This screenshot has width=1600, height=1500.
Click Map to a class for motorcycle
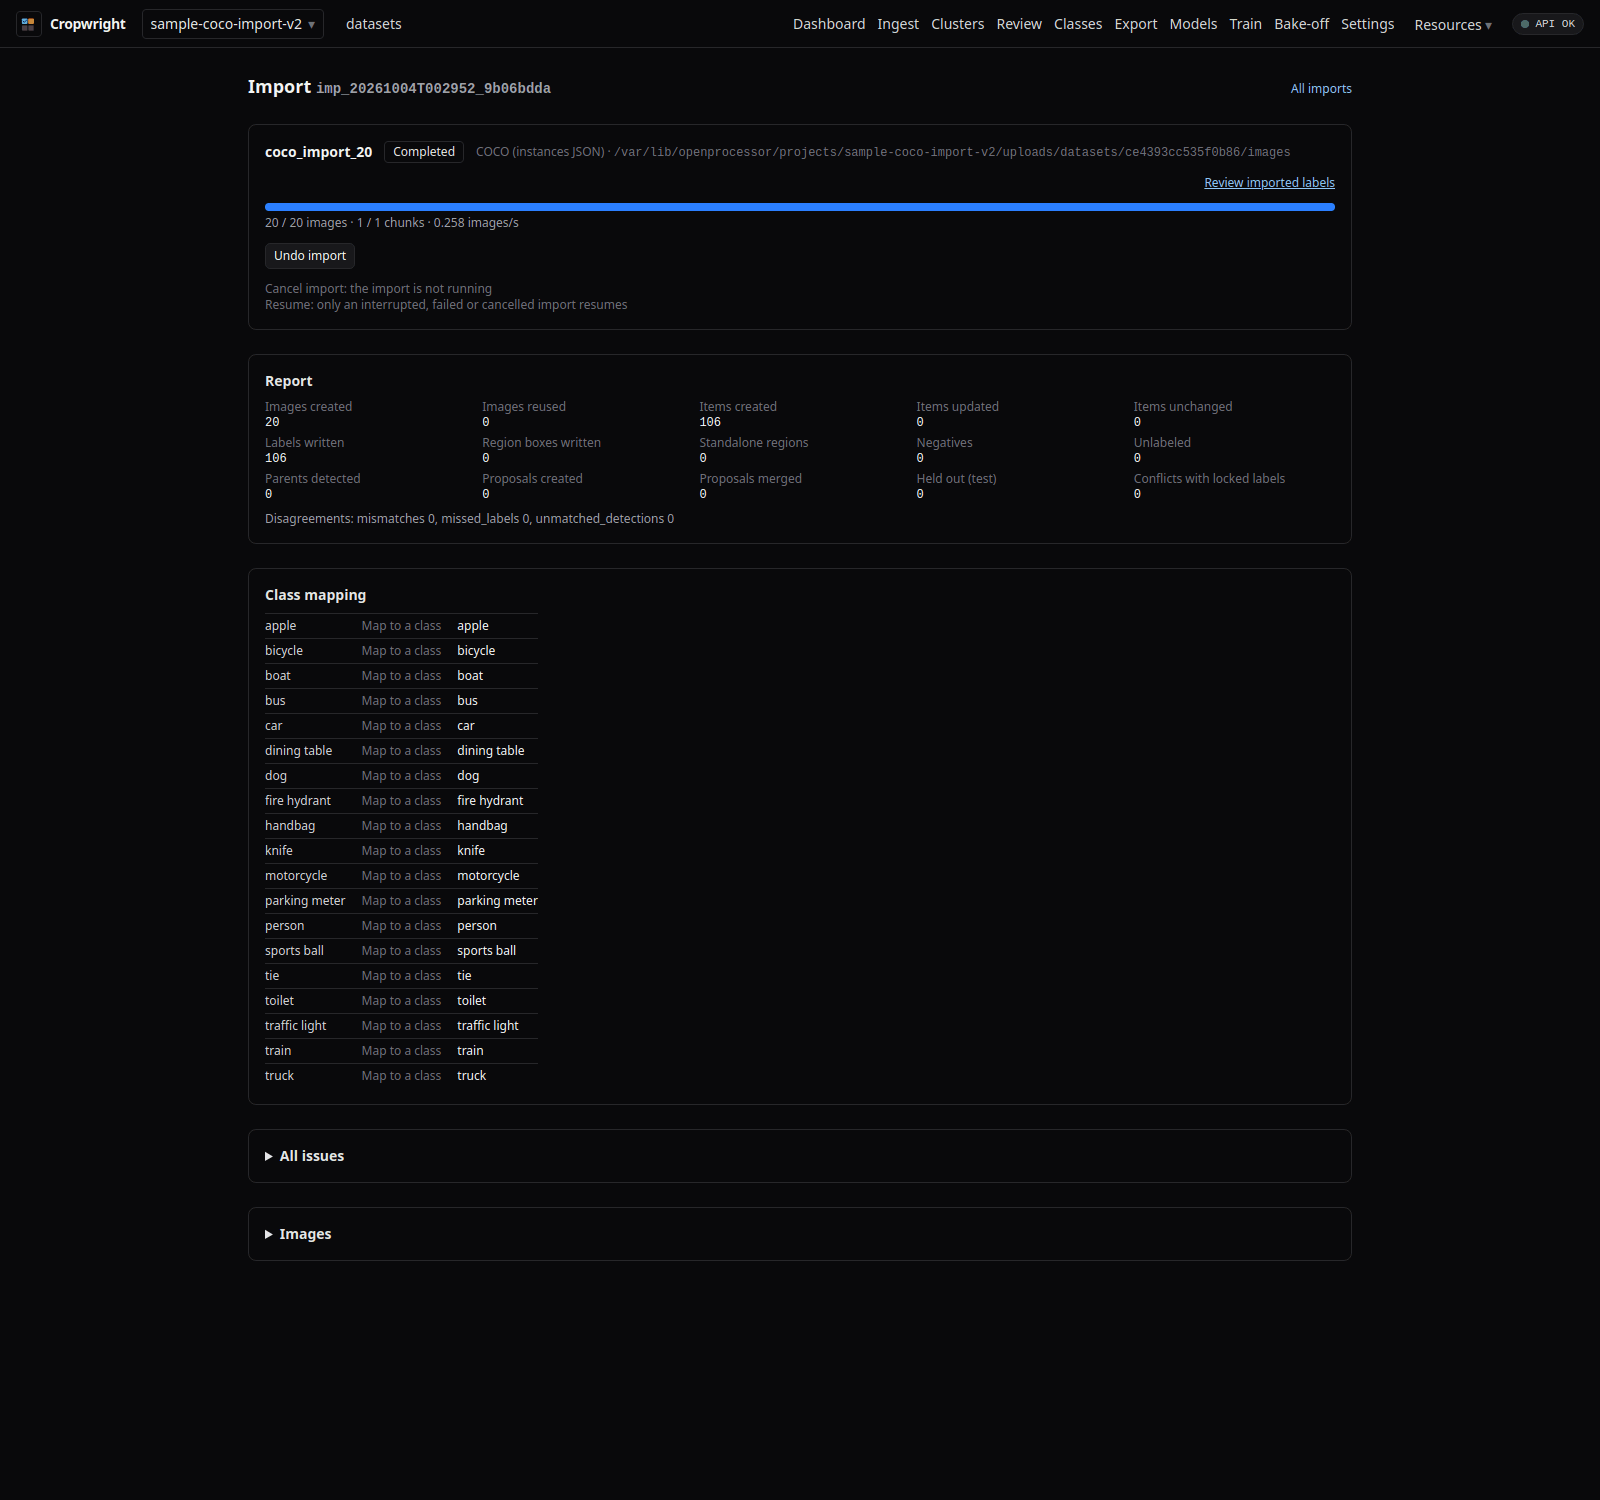pos(401,876)
